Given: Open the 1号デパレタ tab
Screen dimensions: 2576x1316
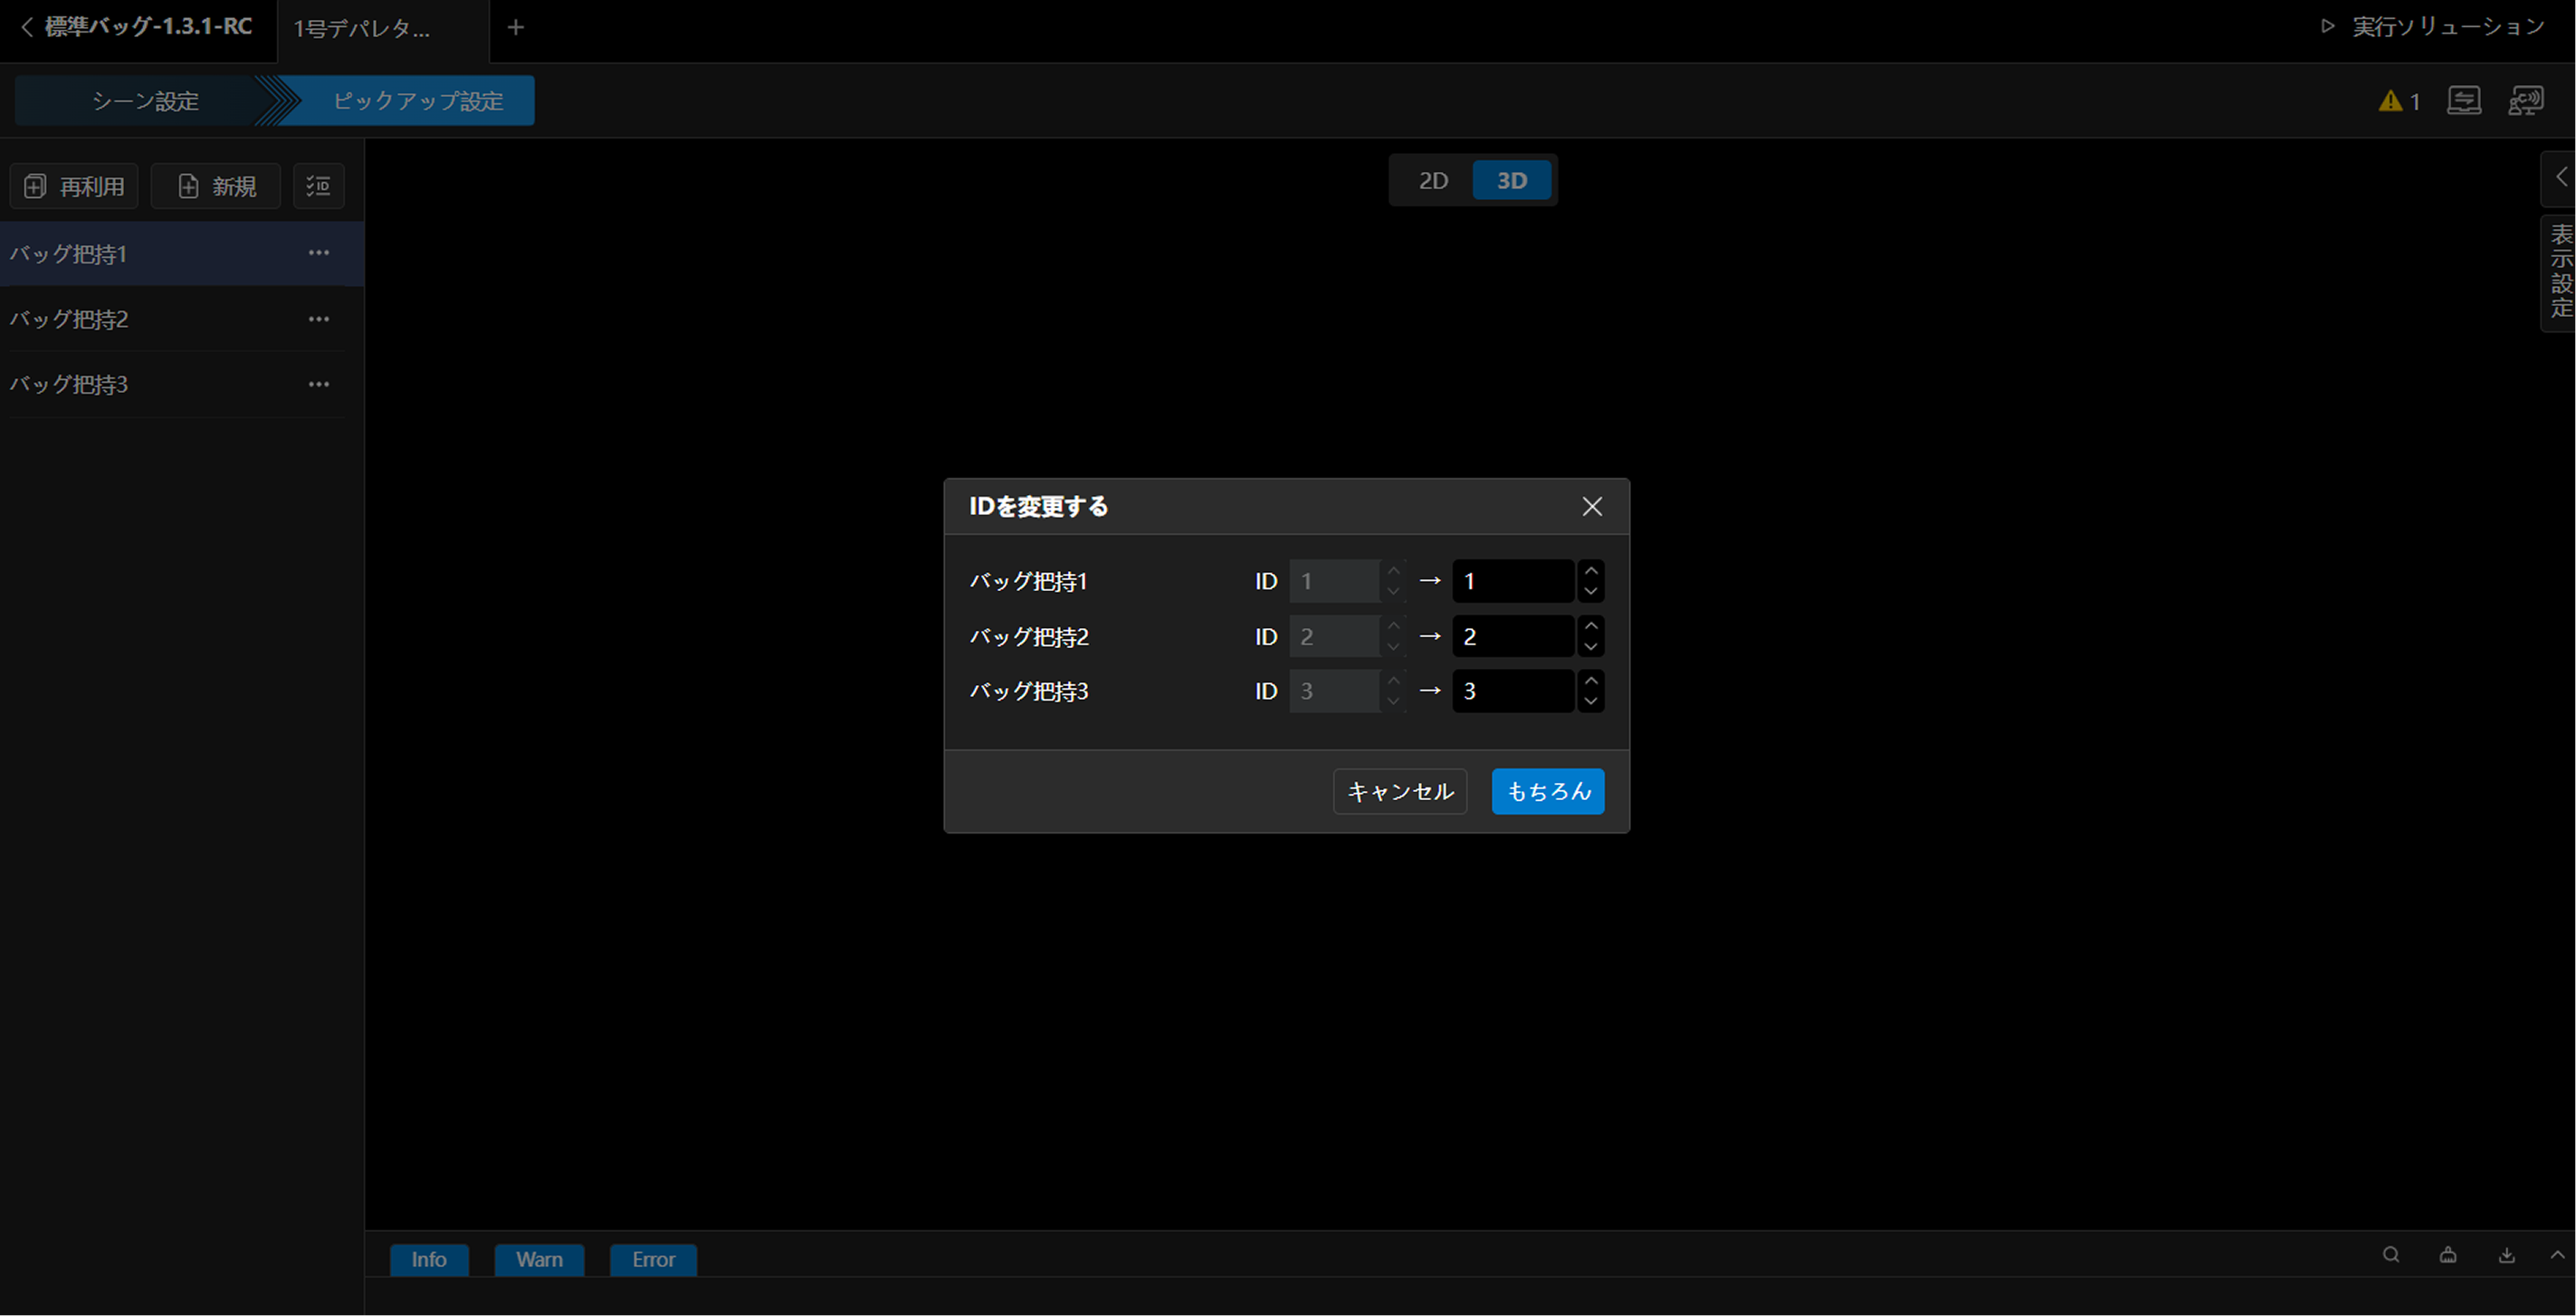Looking at the screenshot, I should 362,29.
